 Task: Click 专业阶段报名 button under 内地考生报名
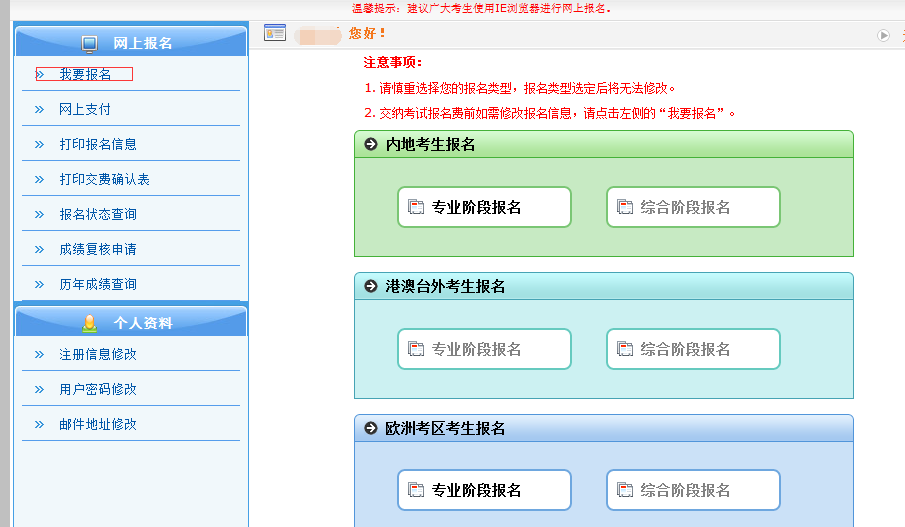point(484,208)
